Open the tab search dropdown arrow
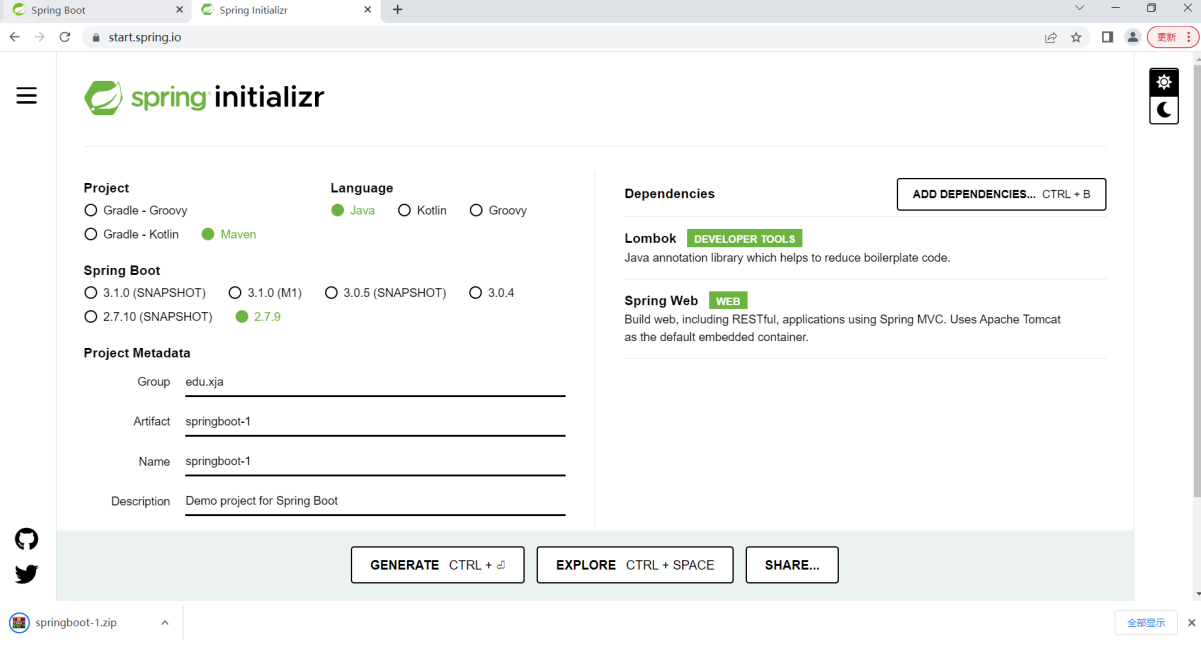The width and height of the screenshot is (1201, 651). coord(1080,9)
